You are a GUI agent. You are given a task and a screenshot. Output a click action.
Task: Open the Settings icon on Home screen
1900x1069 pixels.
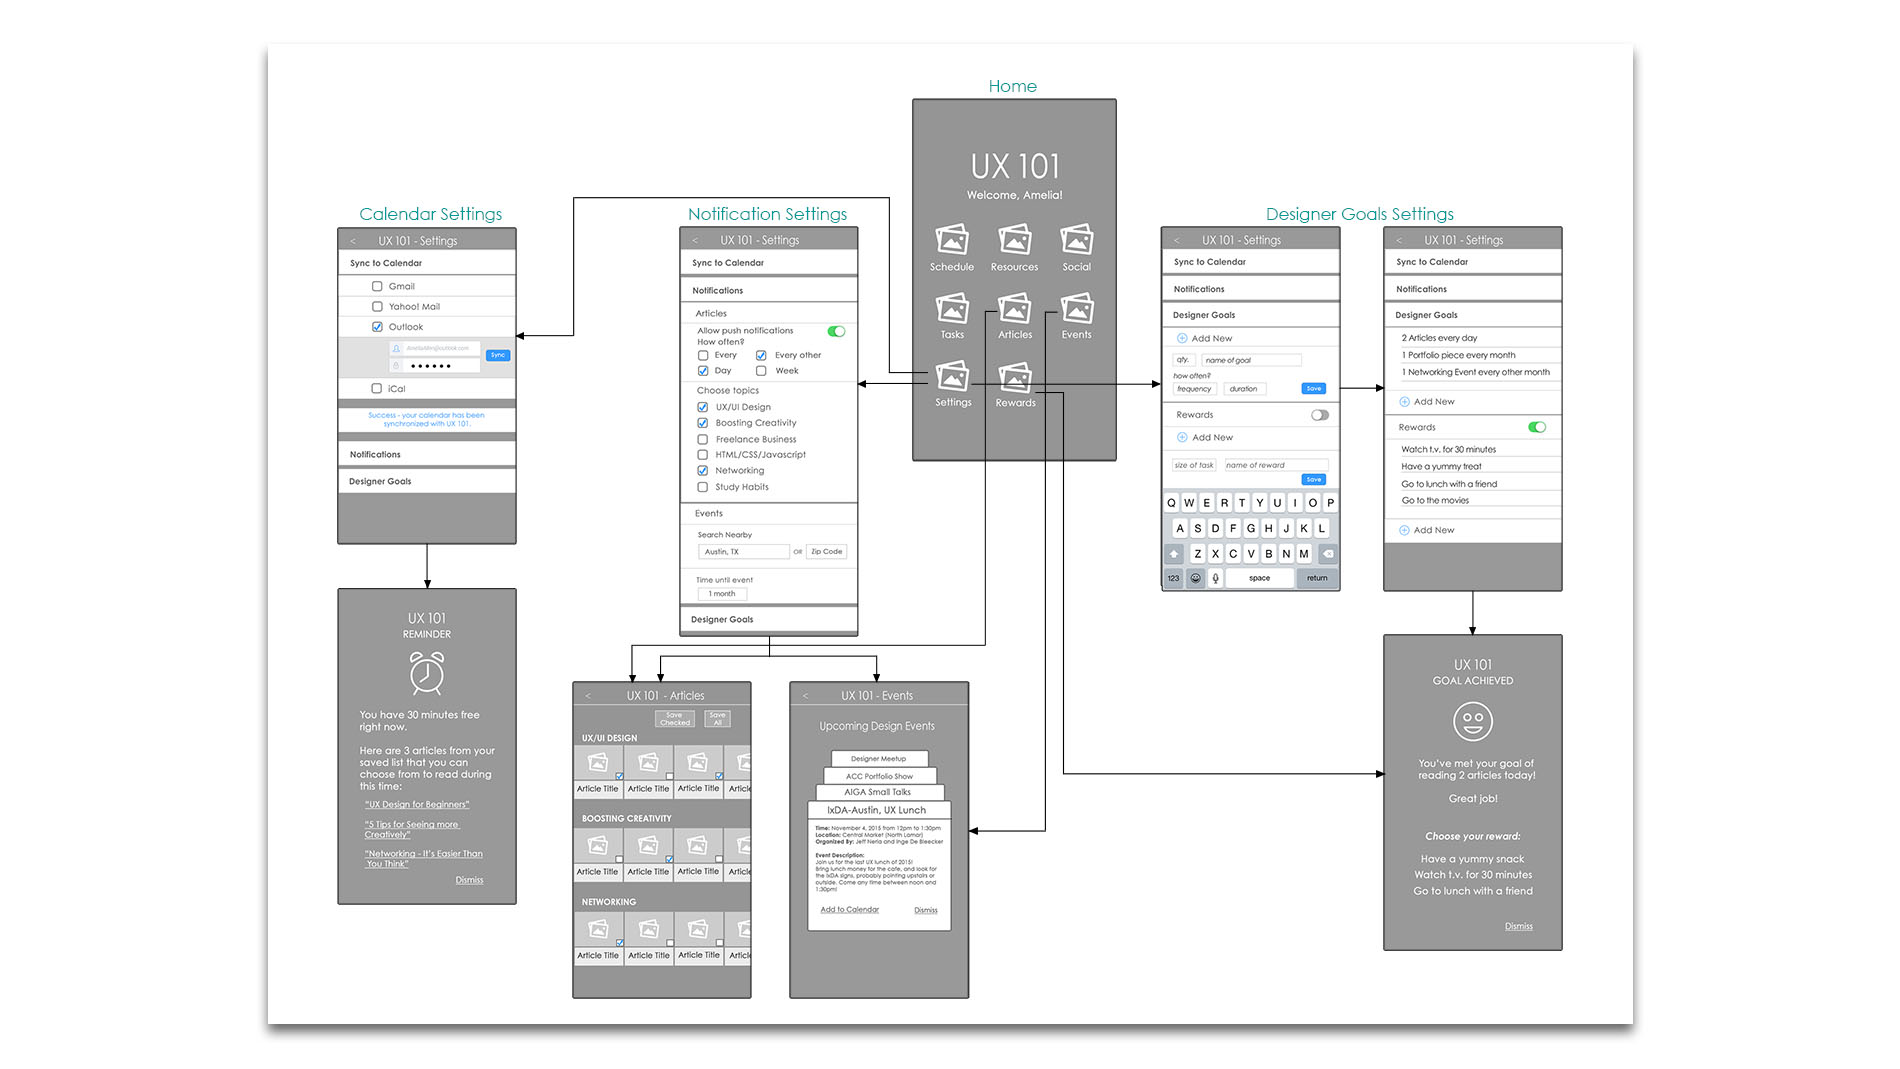952,377
